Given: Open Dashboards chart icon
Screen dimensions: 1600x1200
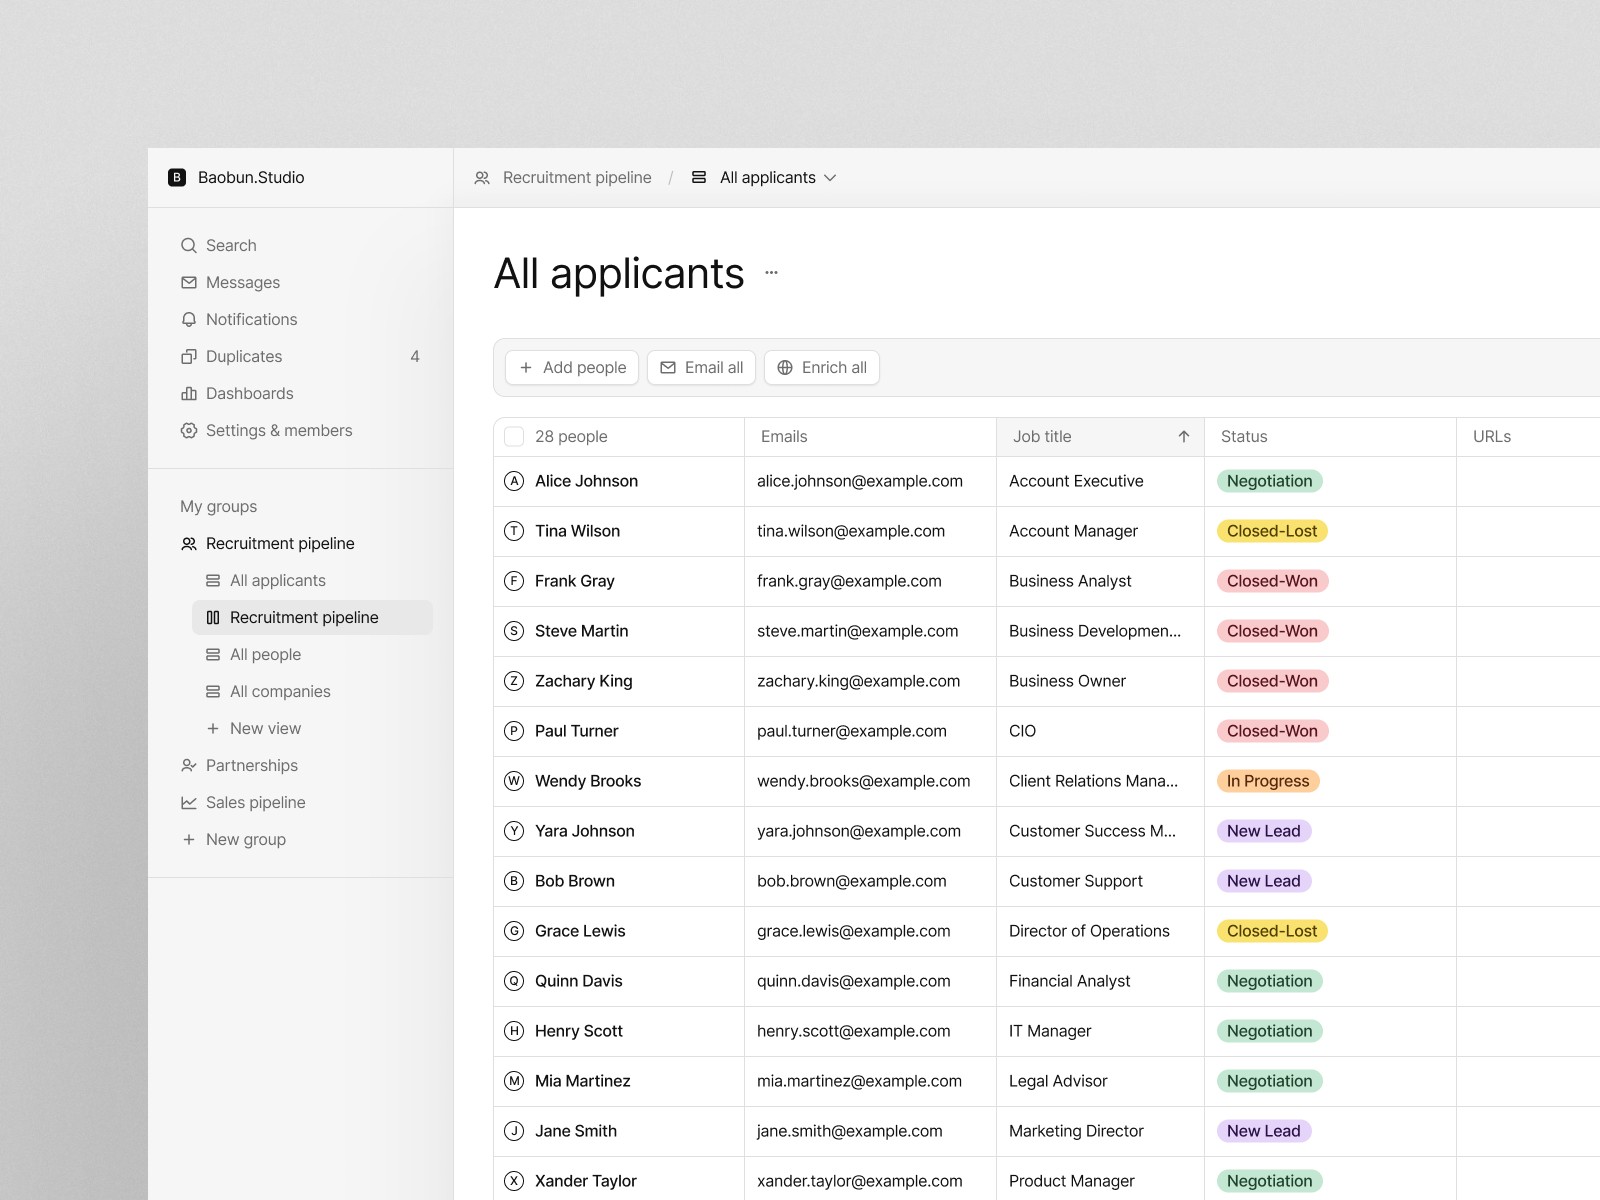Looking at the screenshot, I should click(x=189, y=394).
